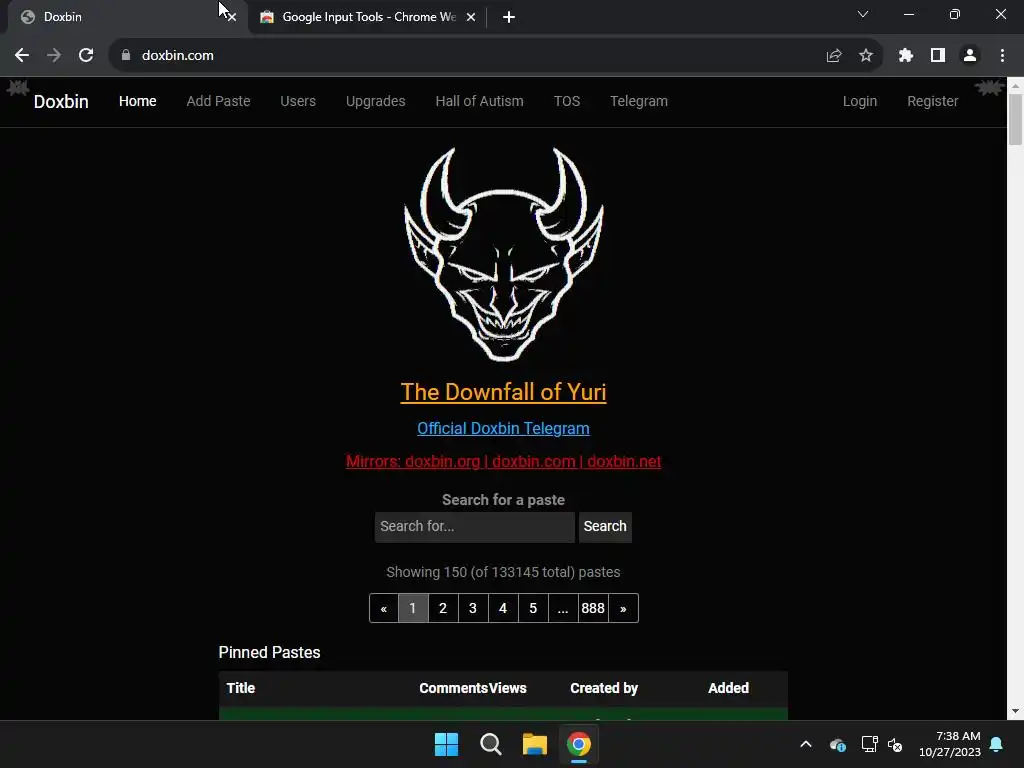Click the scrollbar down arrow
The height and width of the screenshot is (768, 1024).
pyautogui.click(x=1015, y=711)
